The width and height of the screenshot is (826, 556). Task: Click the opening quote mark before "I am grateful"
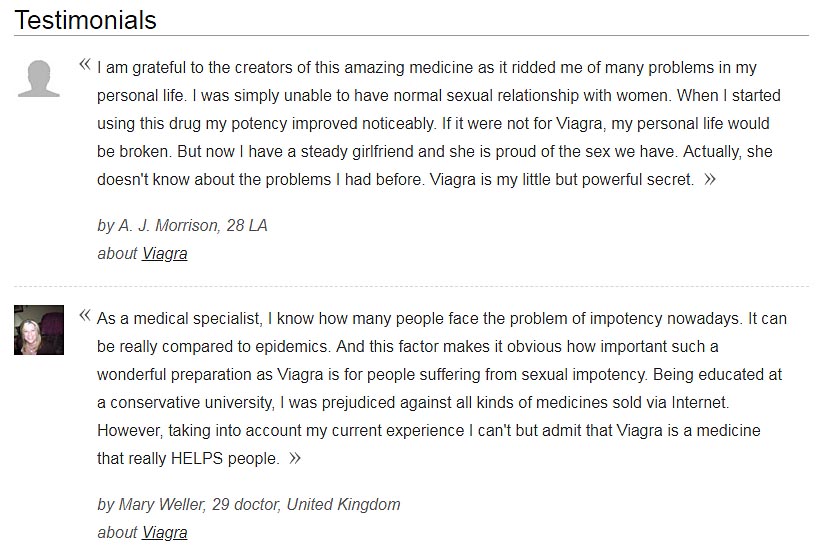coord(85,65)
